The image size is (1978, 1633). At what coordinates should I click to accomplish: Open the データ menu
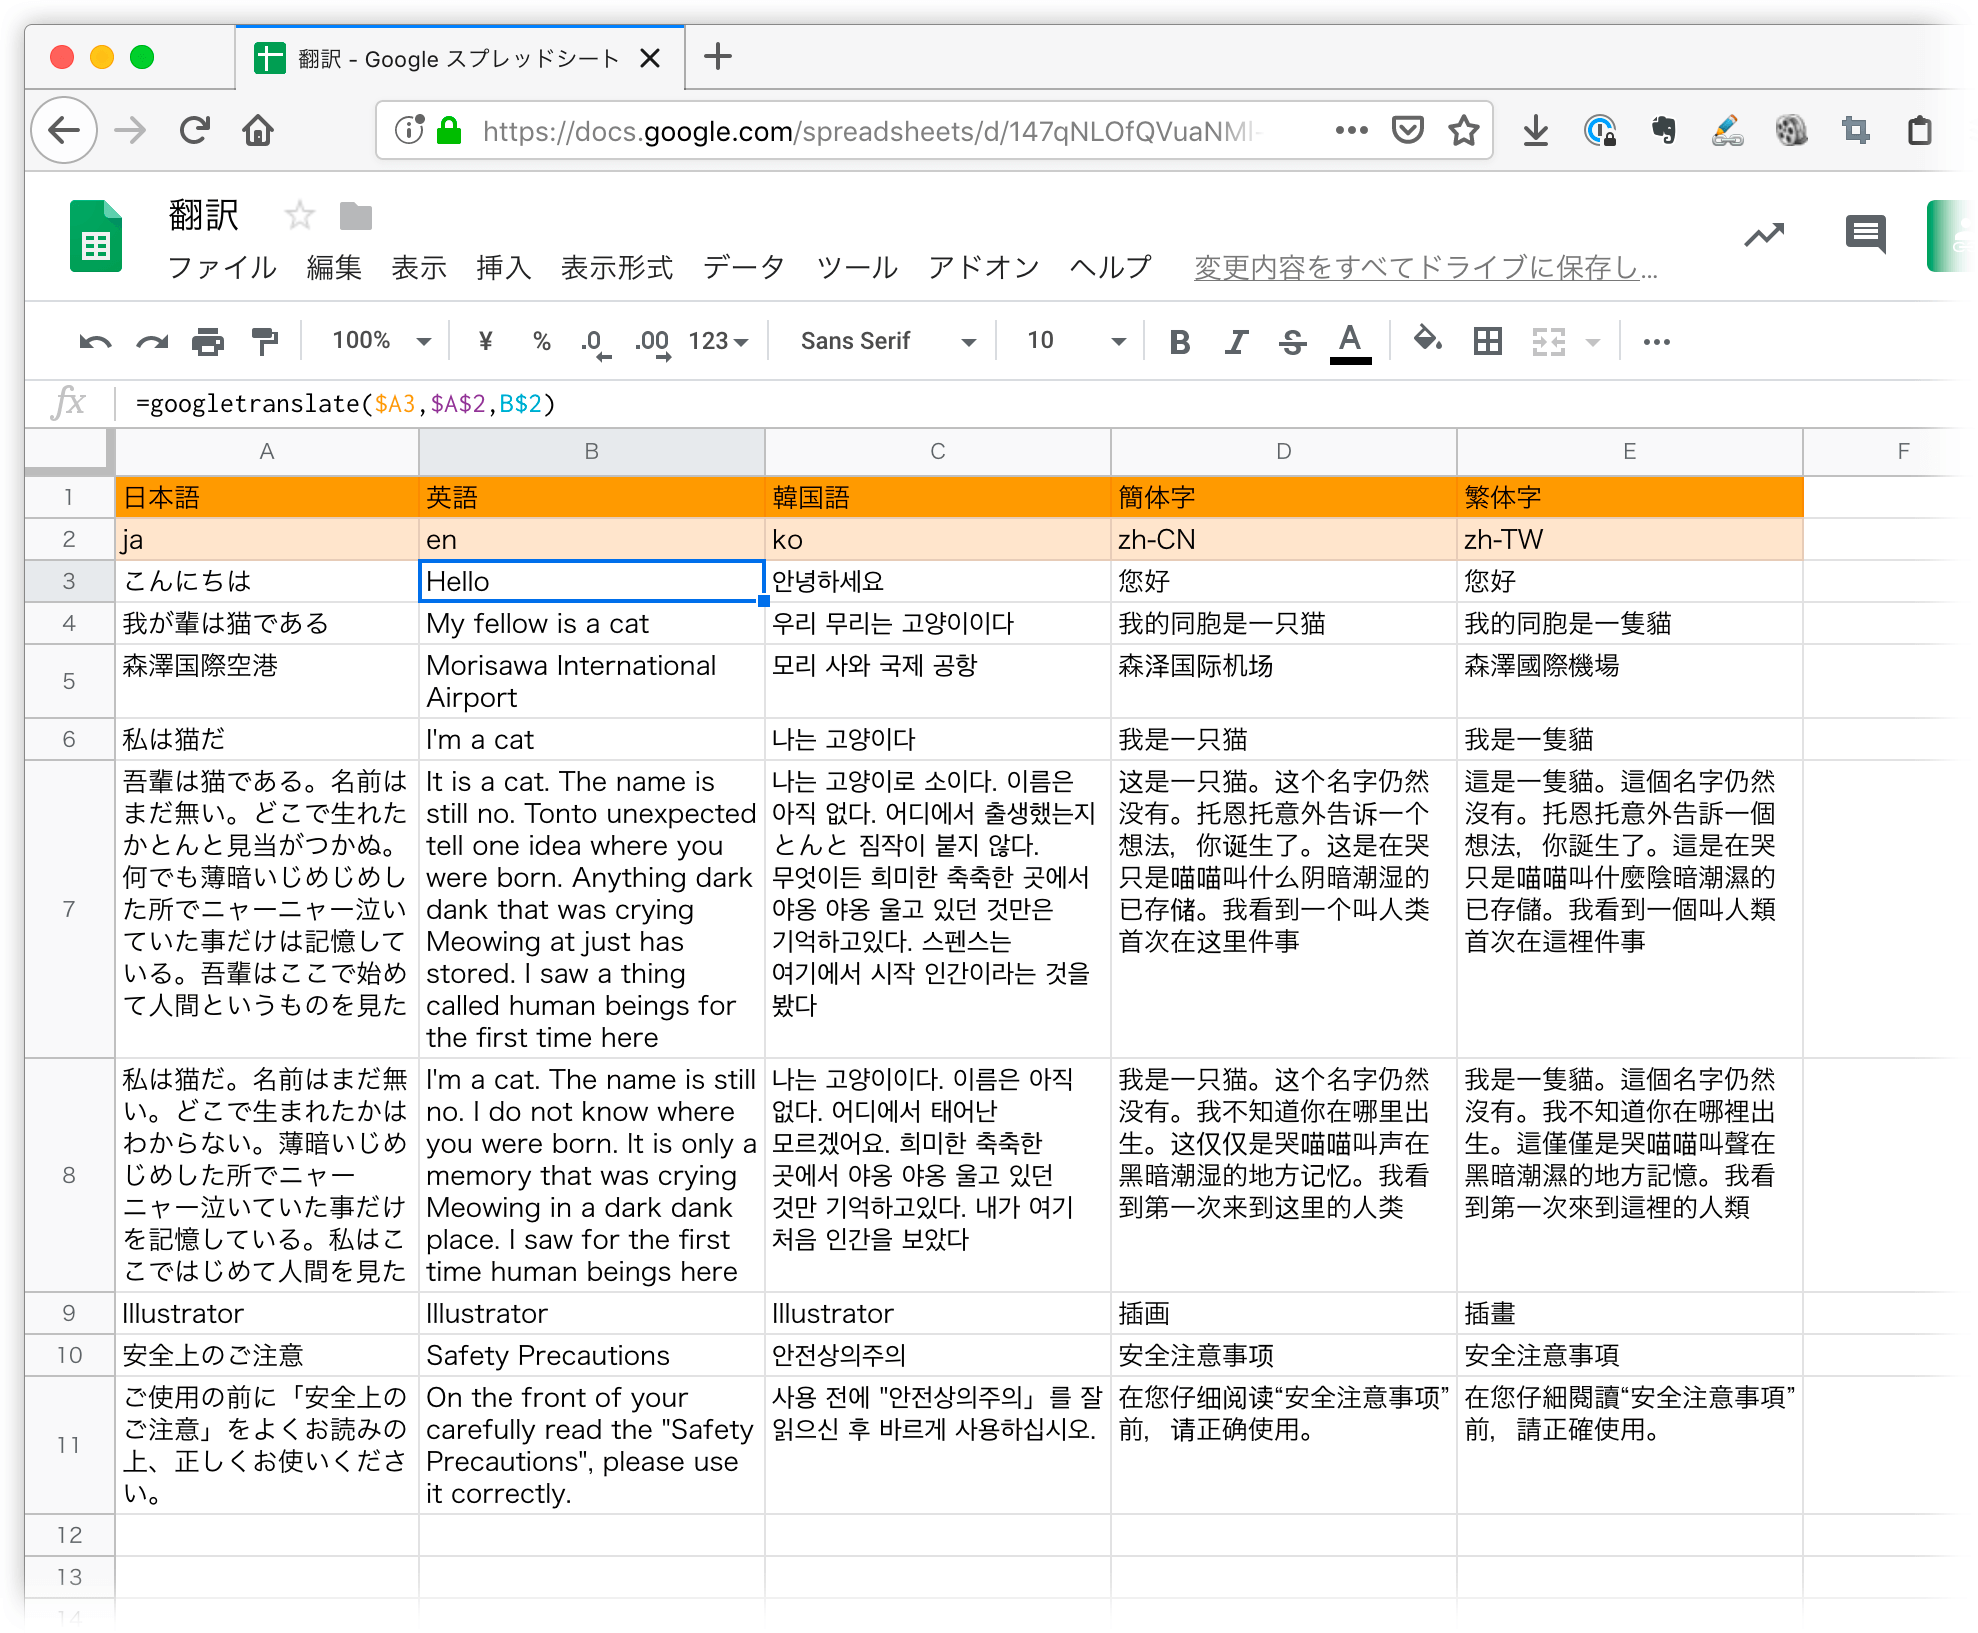point(743,268)
